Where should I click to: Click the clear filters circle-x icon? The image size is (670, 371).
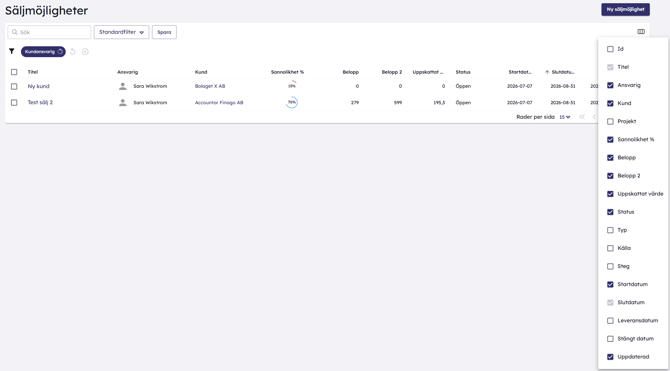point(85,52)
